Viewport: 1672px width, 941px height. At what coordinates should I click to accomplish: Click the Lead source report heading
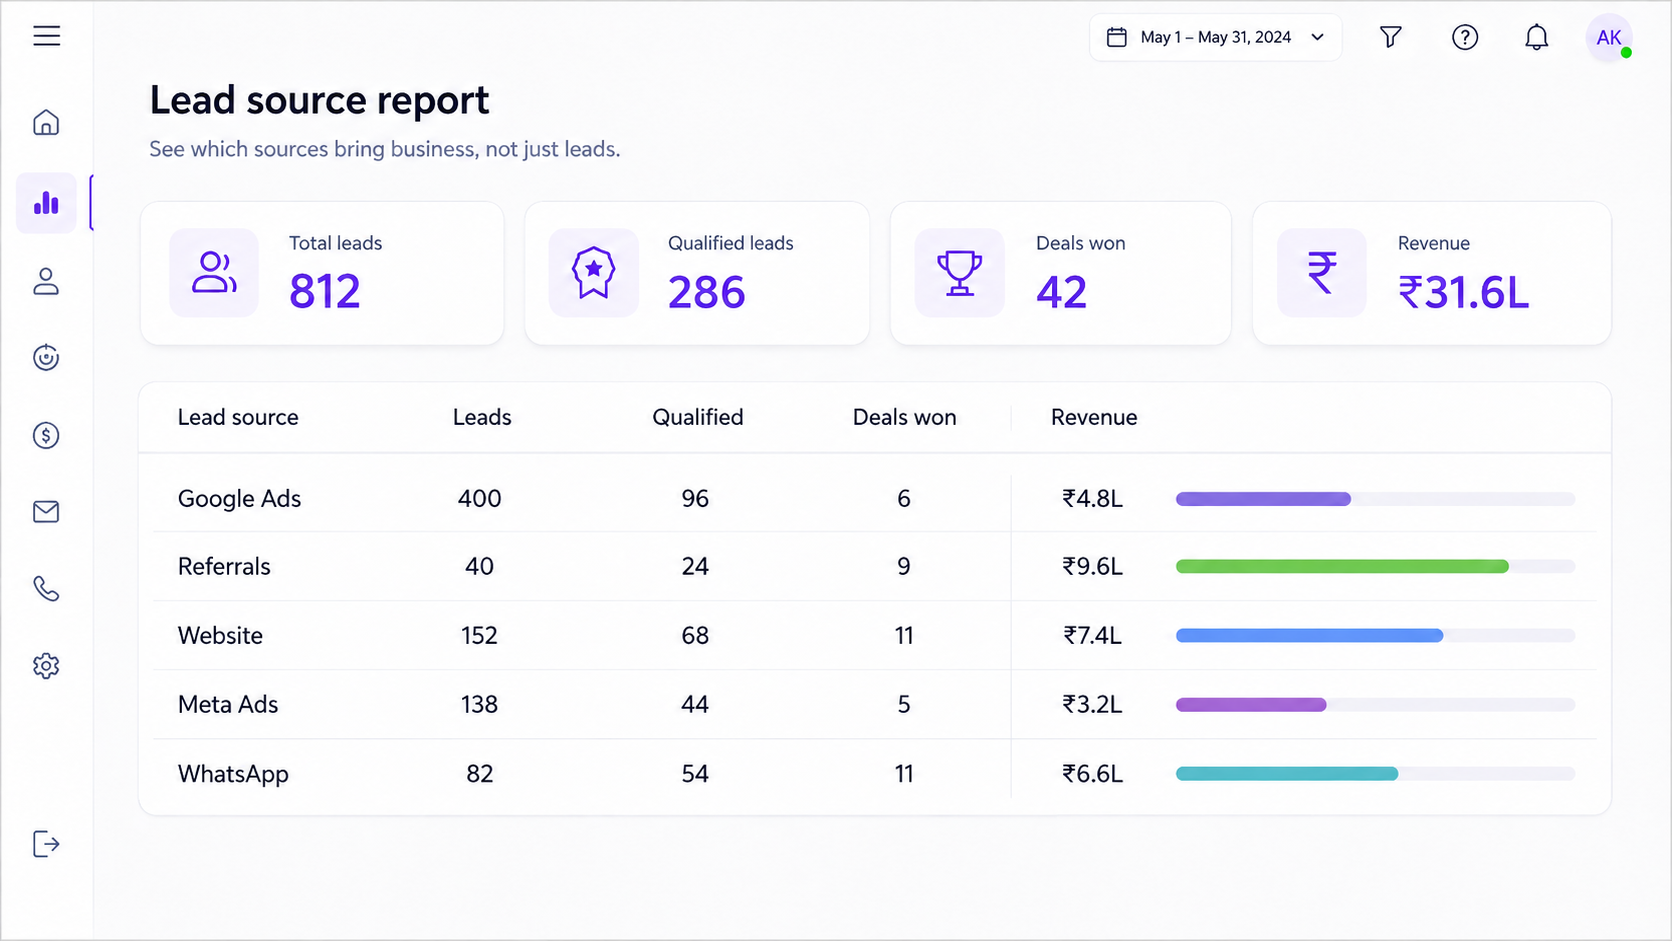[x=319, y=100]
